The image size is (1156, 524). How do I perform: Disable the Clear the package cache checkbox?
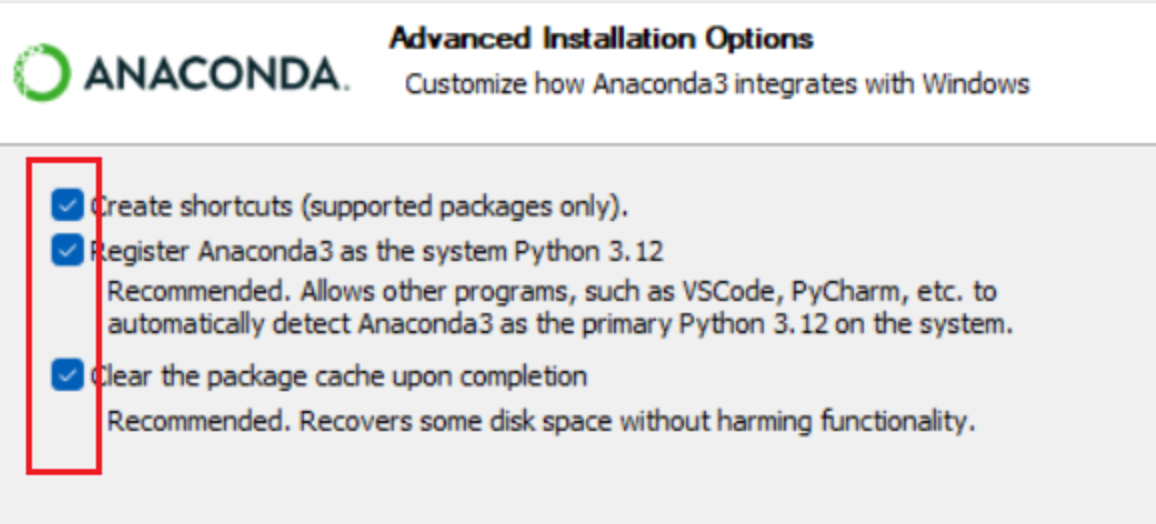point(67,376)
